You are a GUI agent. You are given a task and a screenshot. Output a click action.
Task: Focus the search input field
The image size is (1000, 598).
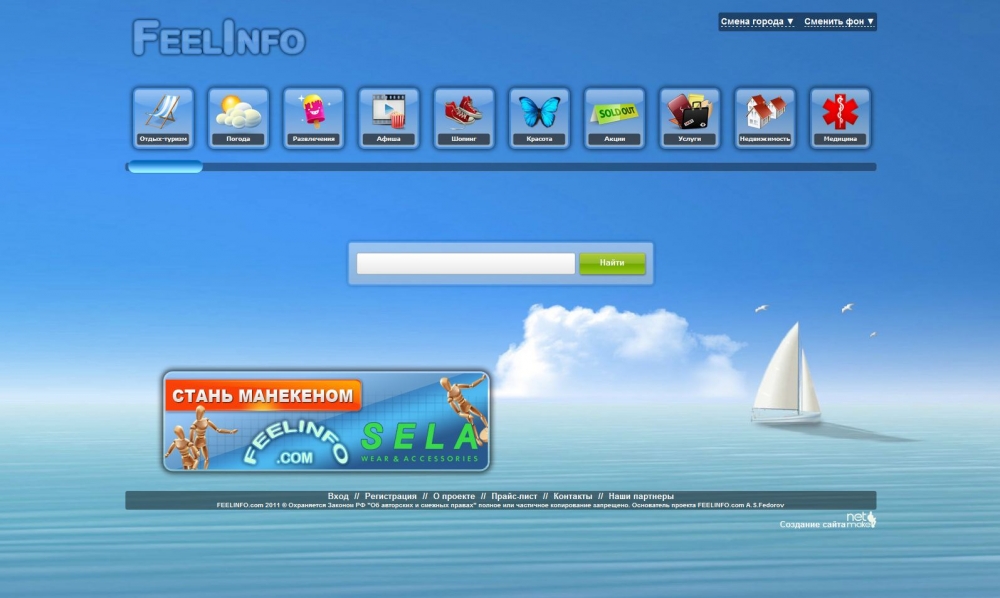[x=466, y=263]
